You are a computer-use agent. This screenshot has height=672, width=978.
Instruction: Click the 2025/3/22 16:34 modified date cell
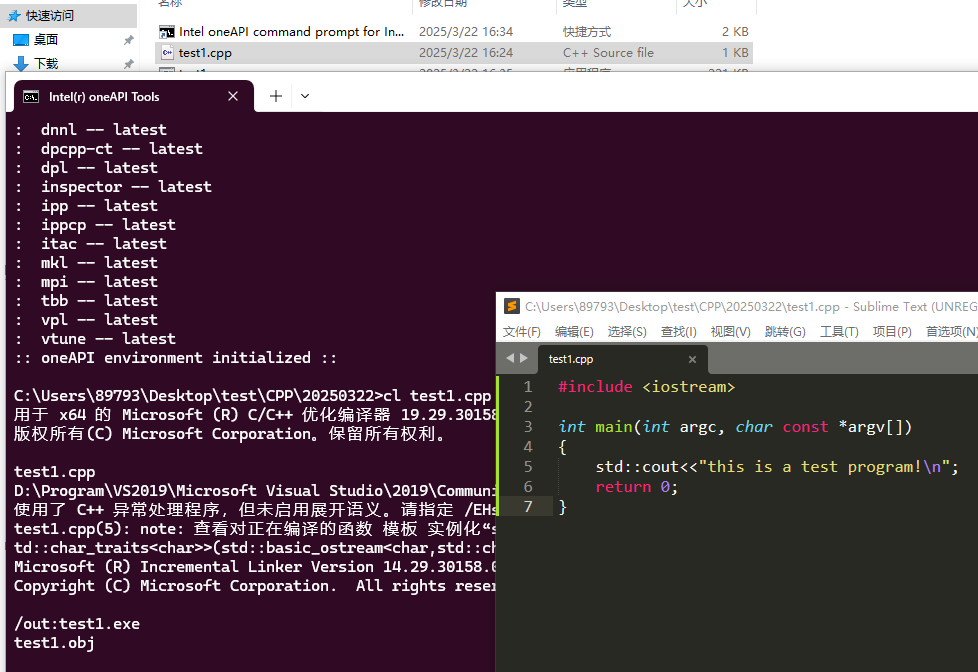(466, 32)
